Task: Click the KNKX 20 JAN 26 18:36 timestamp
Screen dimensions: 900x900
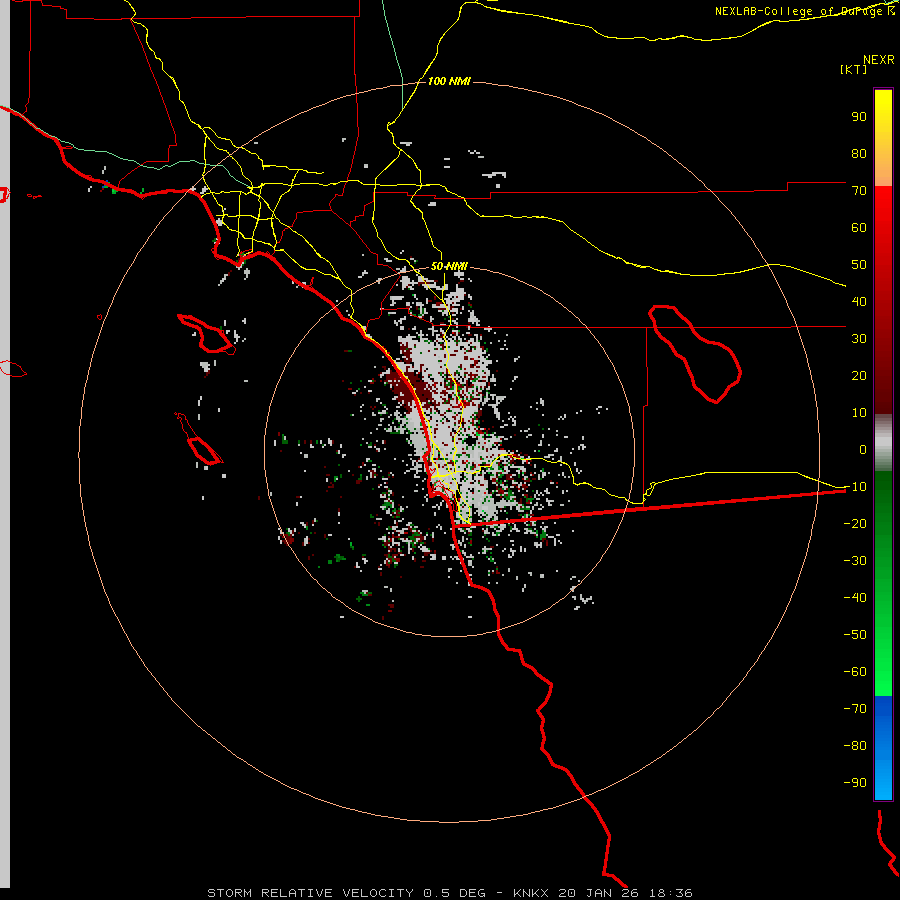Action: coord(603,893)
